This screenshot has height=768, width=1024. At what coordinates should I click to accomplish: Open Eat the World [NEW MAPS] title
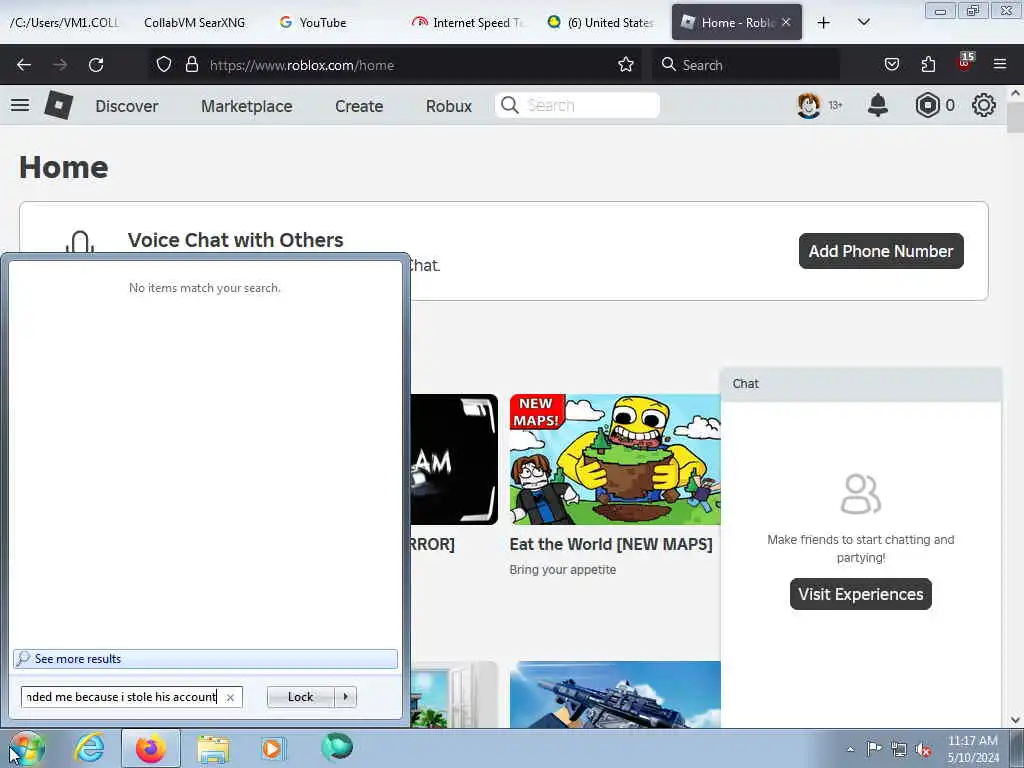(x=611, y=544)
